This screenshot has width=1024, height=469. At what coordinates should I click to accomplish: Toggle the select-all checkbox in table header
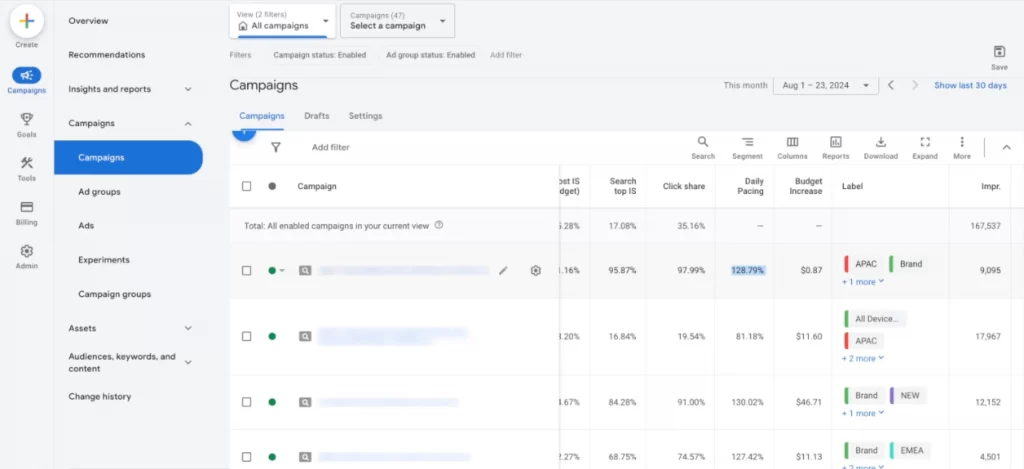click(247, 186)
